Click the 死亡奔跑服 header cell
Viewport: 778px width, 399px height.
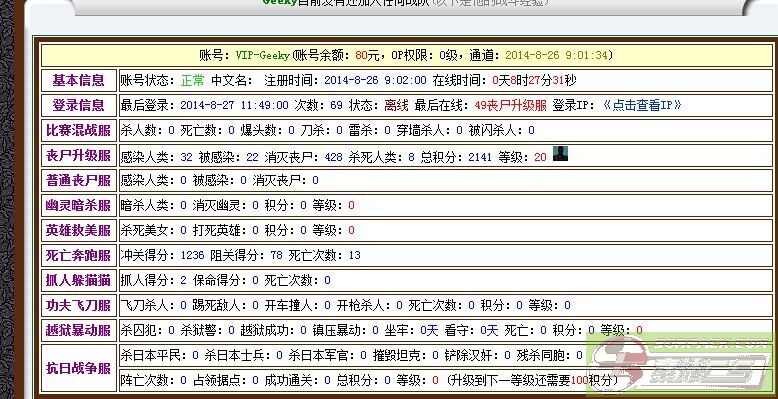pyautogui.click(x=78, y=256)
